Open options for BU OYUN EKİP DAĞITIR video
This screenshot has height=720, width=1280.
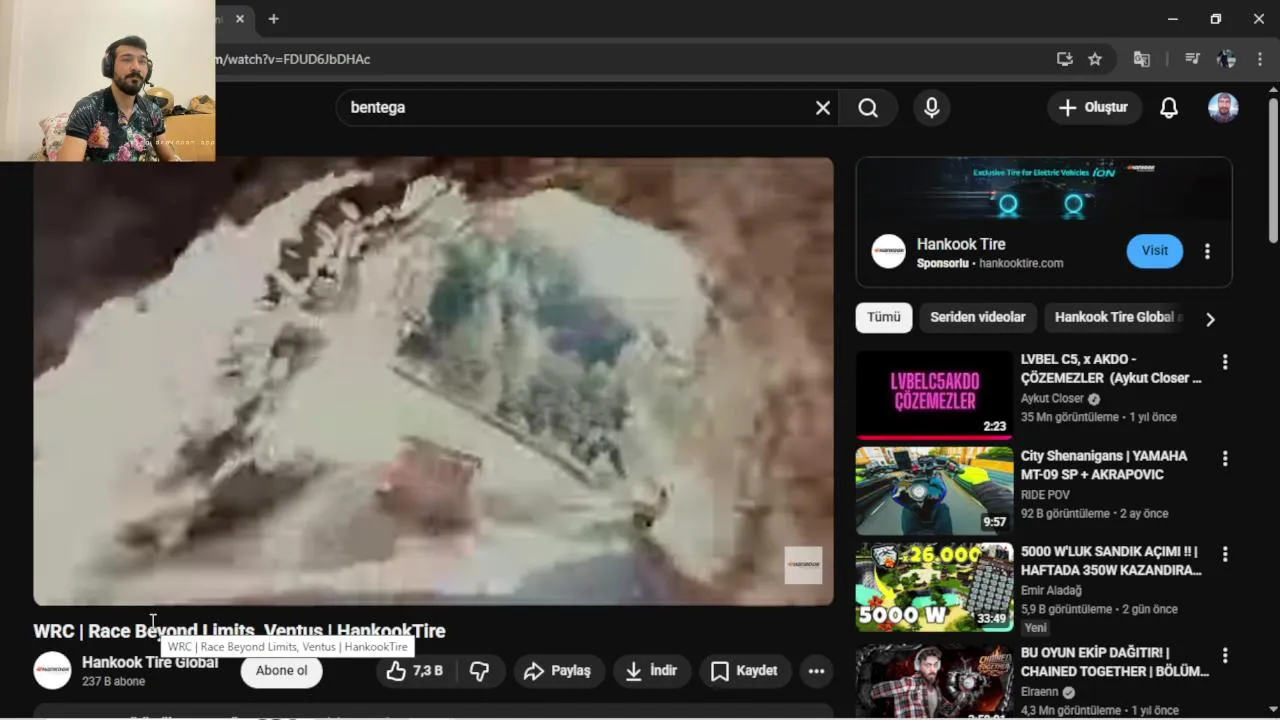(x=1224, y=656)
